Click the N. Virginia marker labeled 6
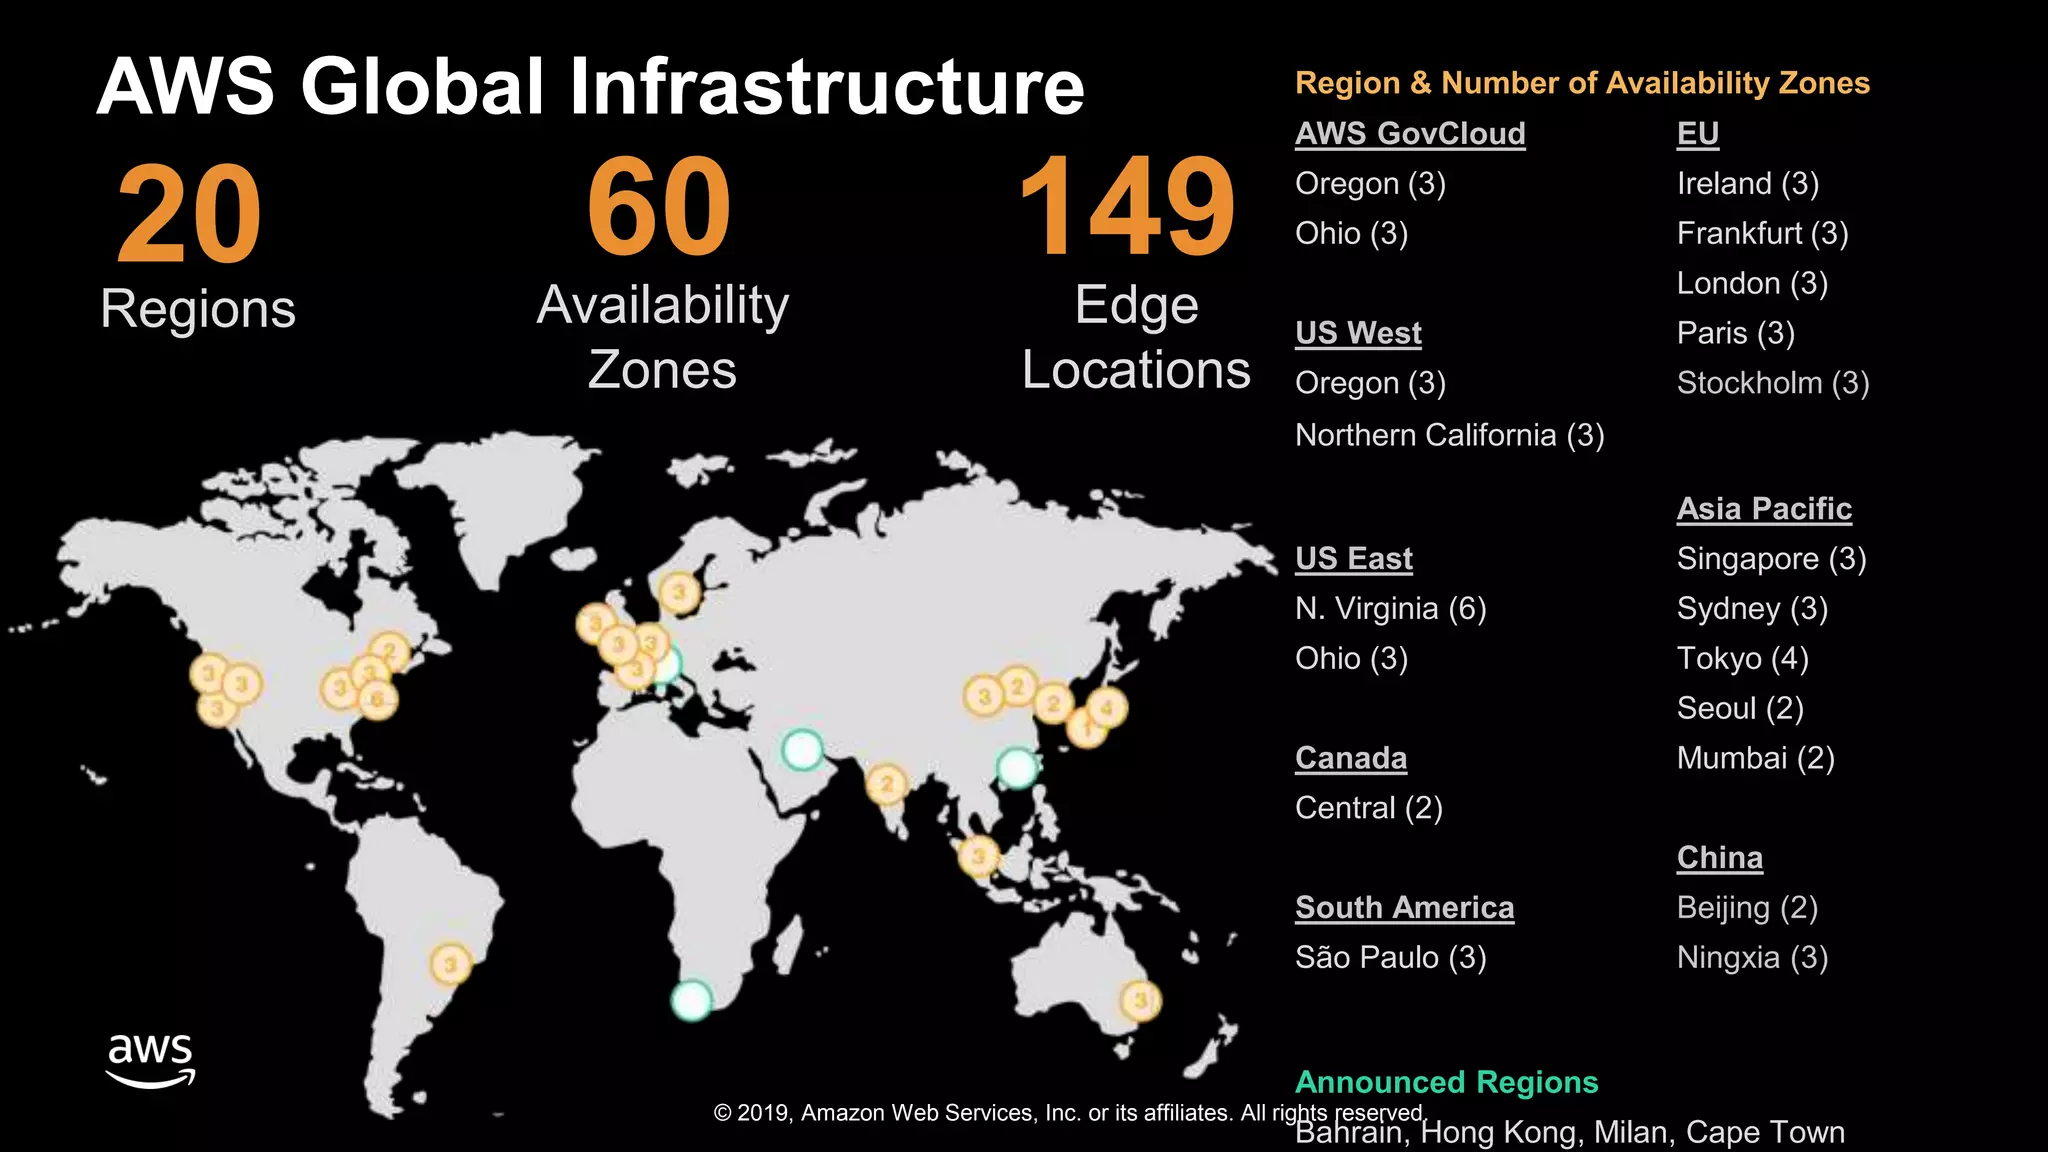Viewport: 2048px width, 1152px height. point(377,699)
